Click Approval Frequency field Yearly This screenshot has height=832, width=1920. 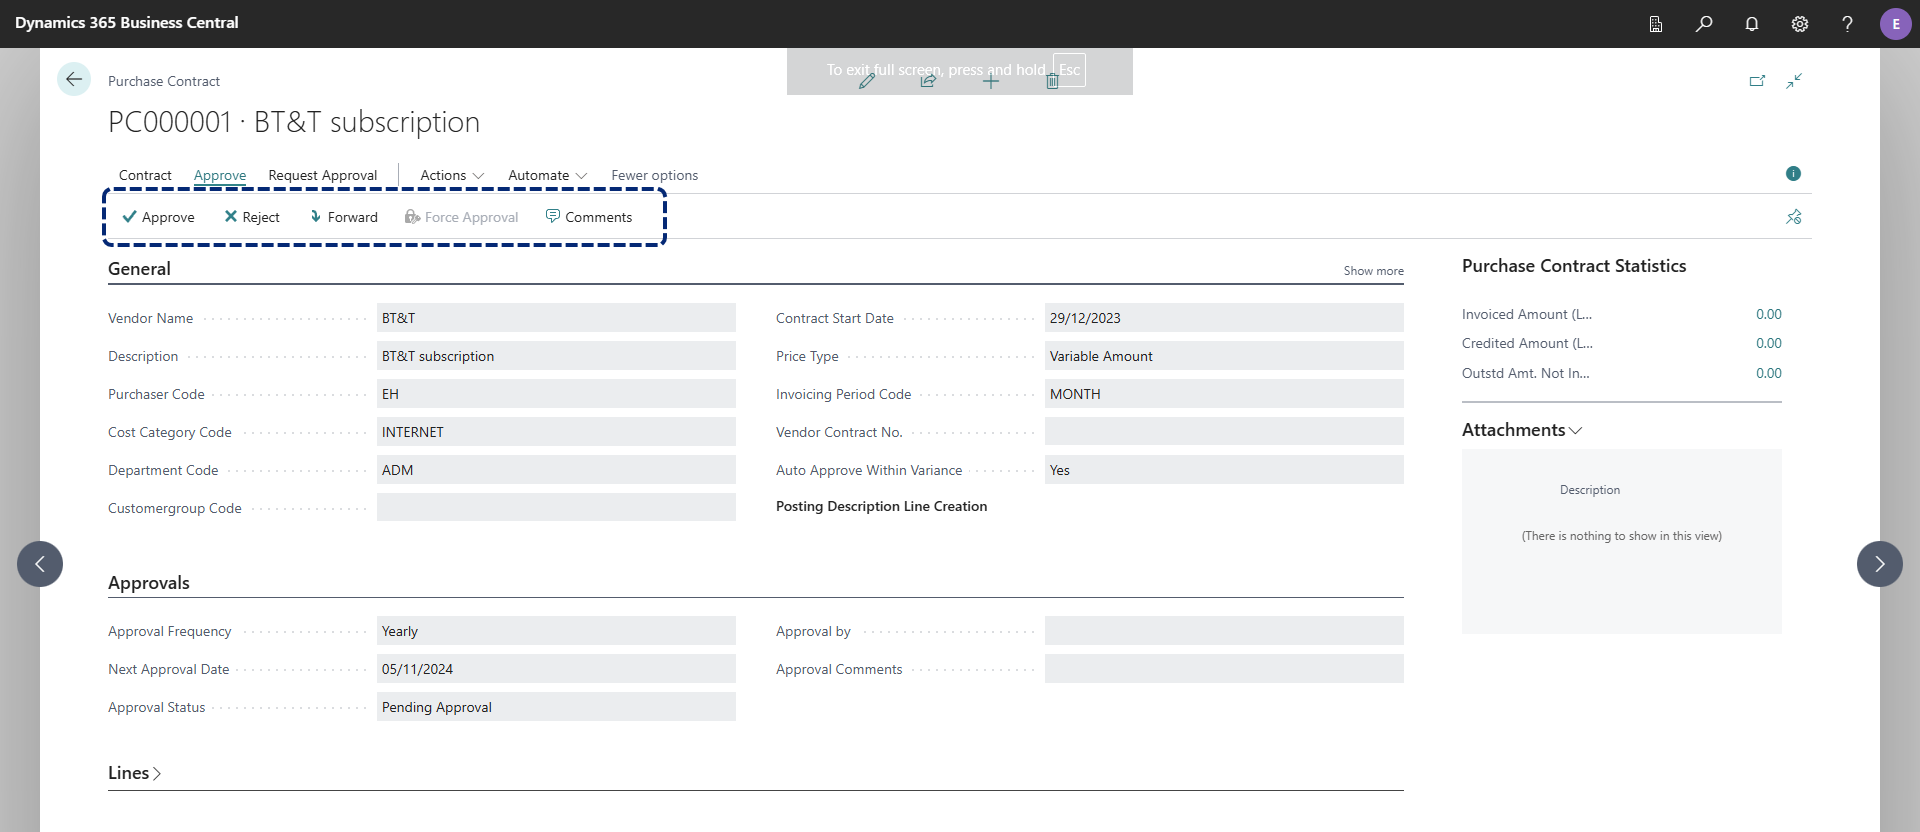(556, 631)
